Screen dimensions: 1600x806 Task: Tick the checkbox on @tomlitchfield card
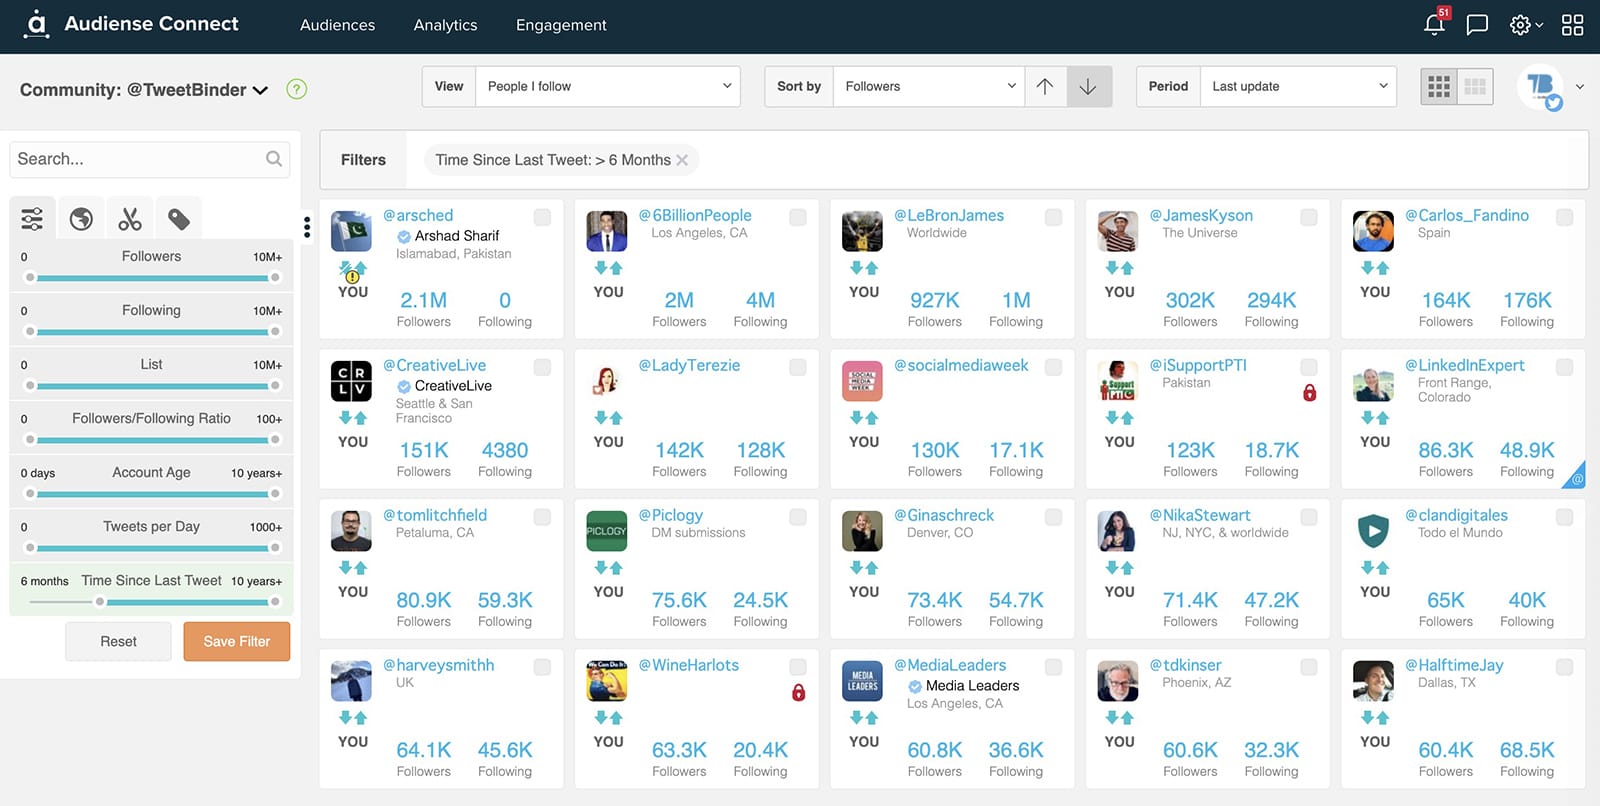point(542,517)
